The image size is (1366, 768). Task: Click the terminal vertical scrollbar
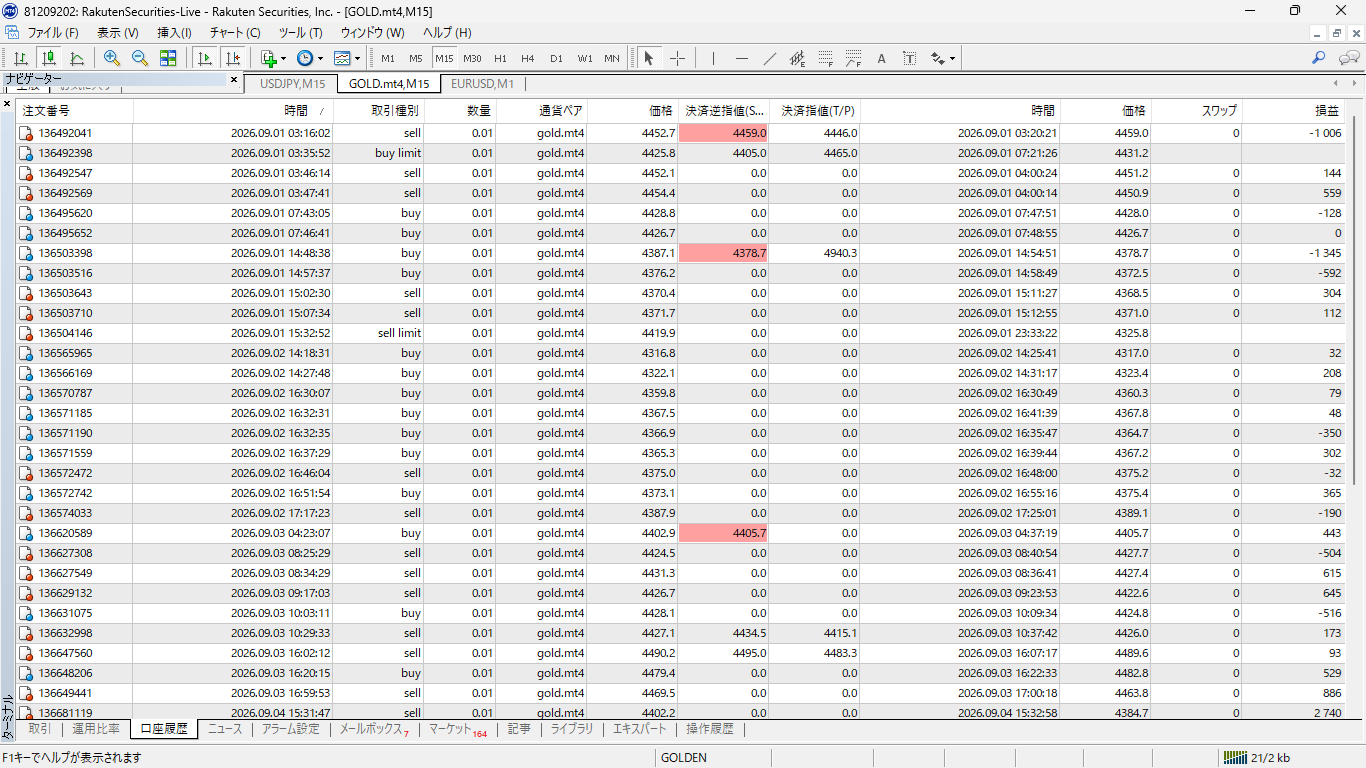pyautogui.click(x=1355, y=410)
